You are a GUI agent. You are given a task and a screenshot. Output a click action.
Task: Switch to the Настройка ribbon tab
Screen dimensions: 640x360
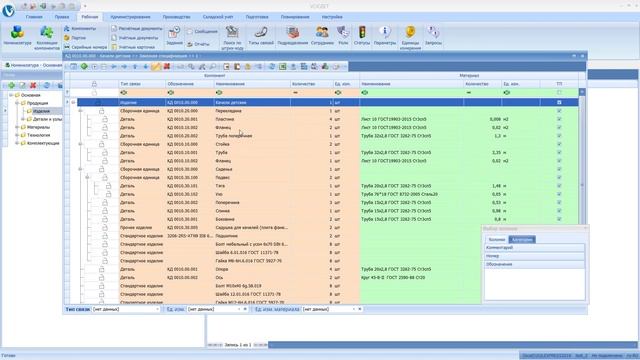(332, 17)
